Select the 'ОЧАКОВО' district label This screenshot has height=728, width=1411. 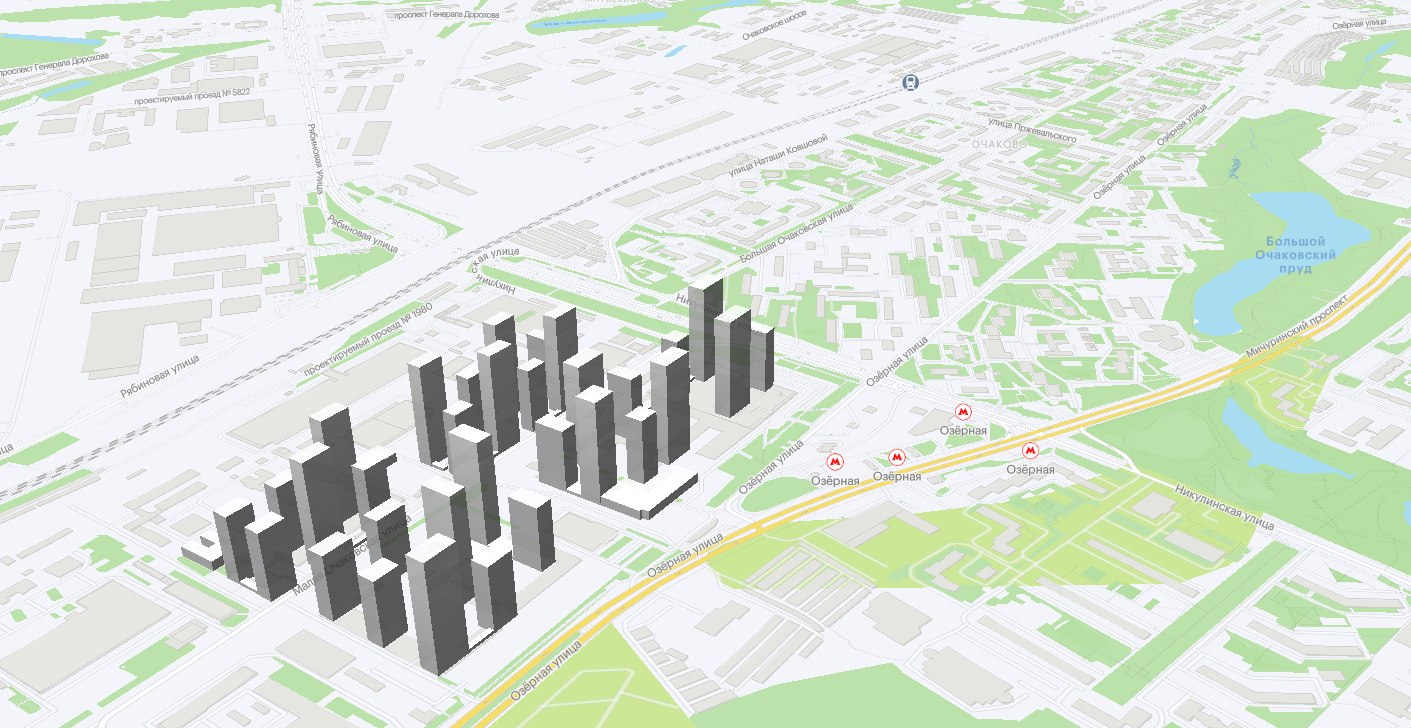[x=999, y=144]
